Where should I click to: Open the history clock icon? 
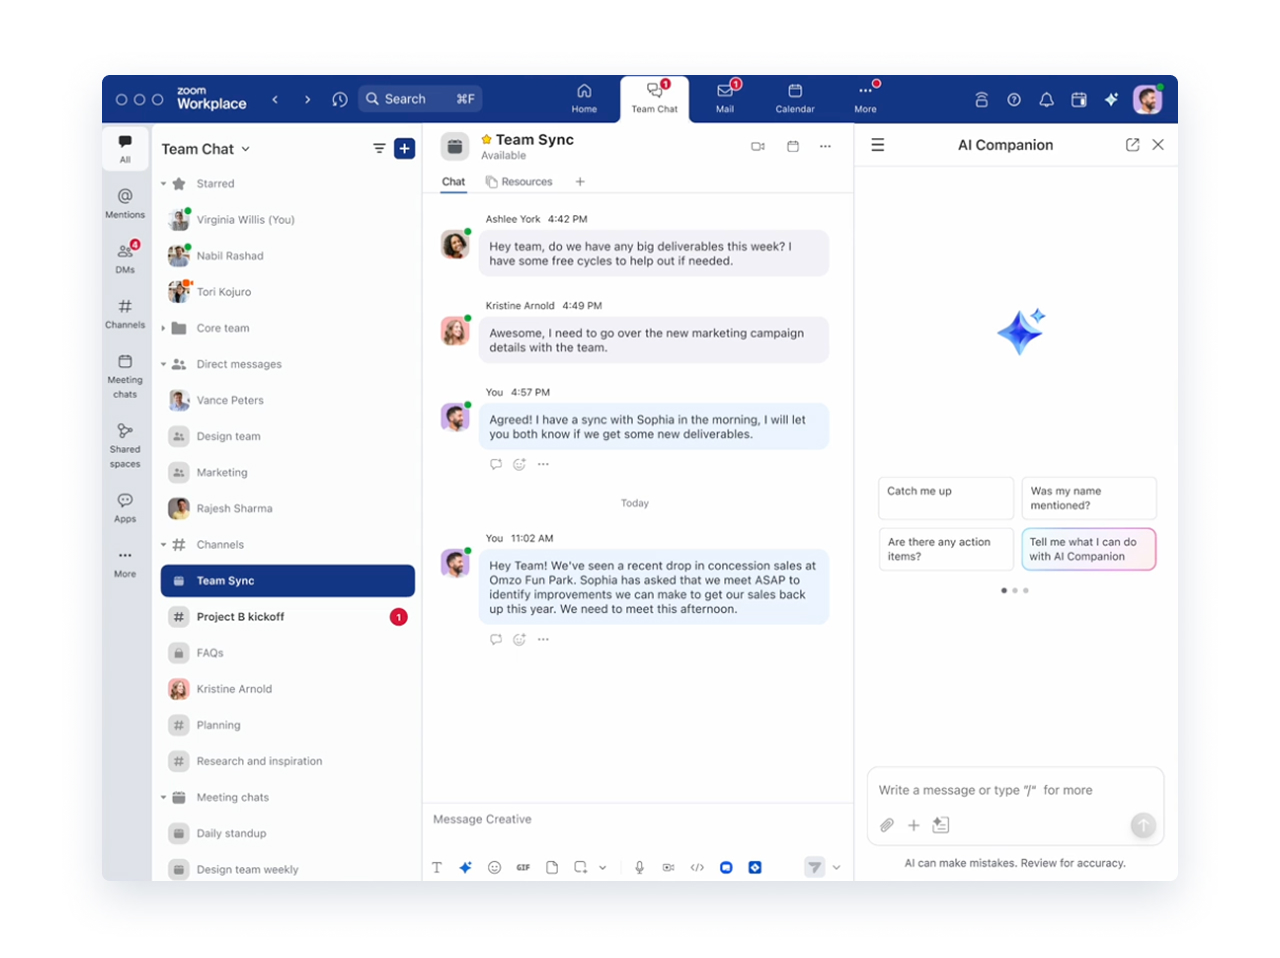click(340, 99)
